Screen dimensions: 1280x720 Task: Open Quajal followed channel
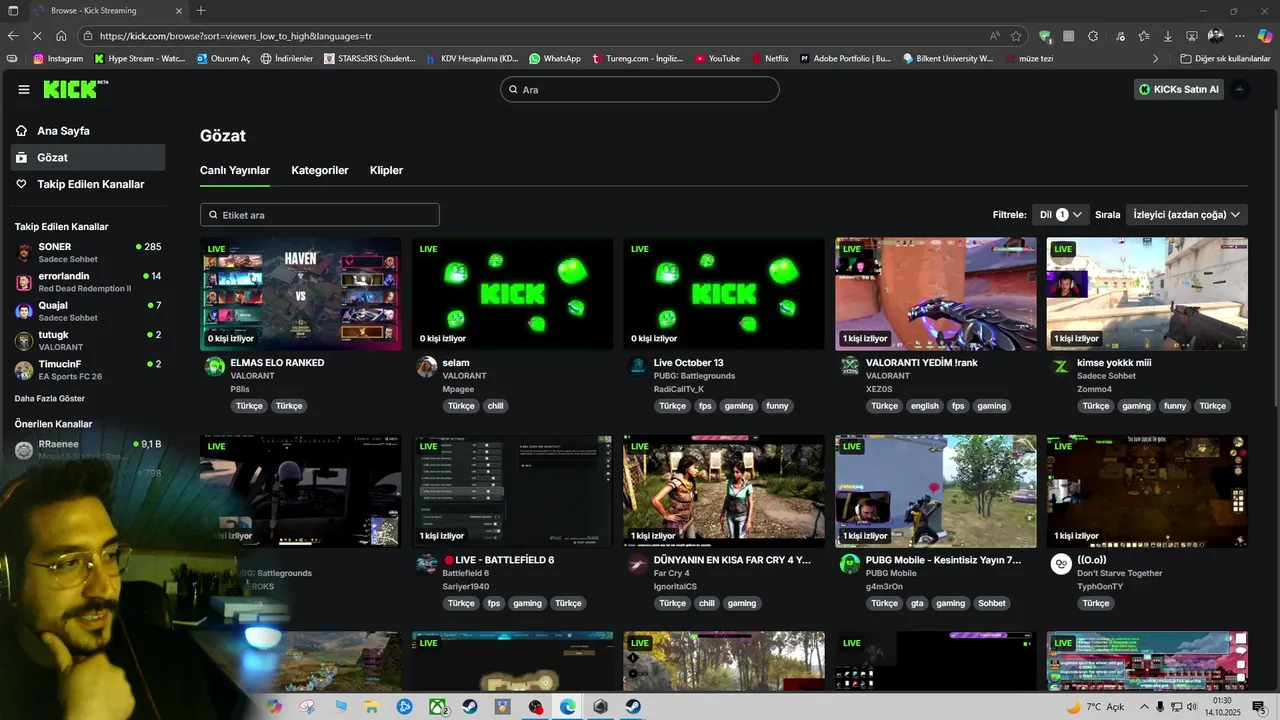tap(88, 311)
